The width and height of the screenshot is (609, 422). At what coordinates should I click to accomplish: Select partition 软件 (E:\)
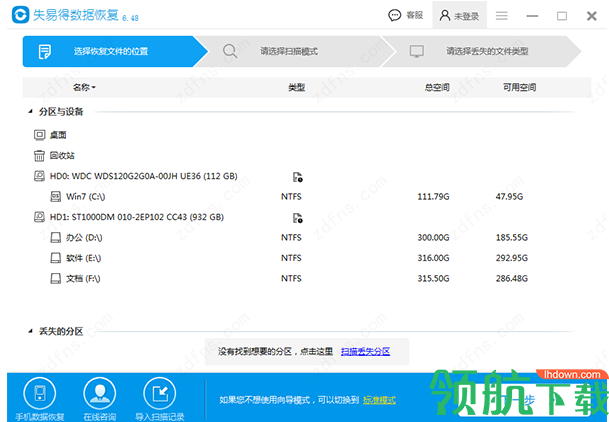tap(83, 258)
